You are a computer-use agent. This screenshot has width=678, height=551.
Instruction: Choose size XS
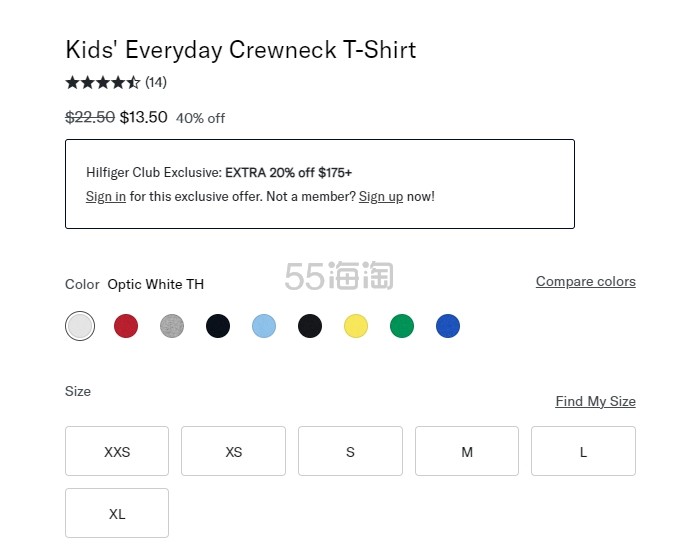(x=233, y=452)
